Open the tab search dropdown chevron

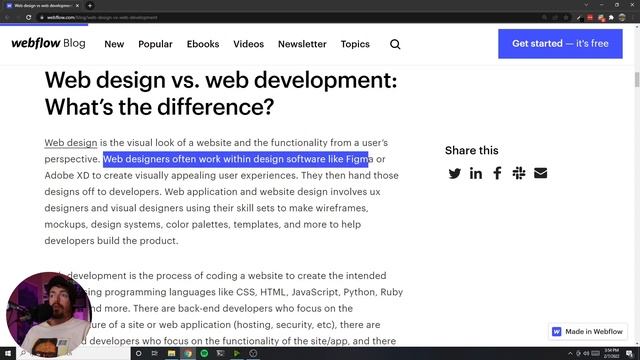[x=586, y=5]
